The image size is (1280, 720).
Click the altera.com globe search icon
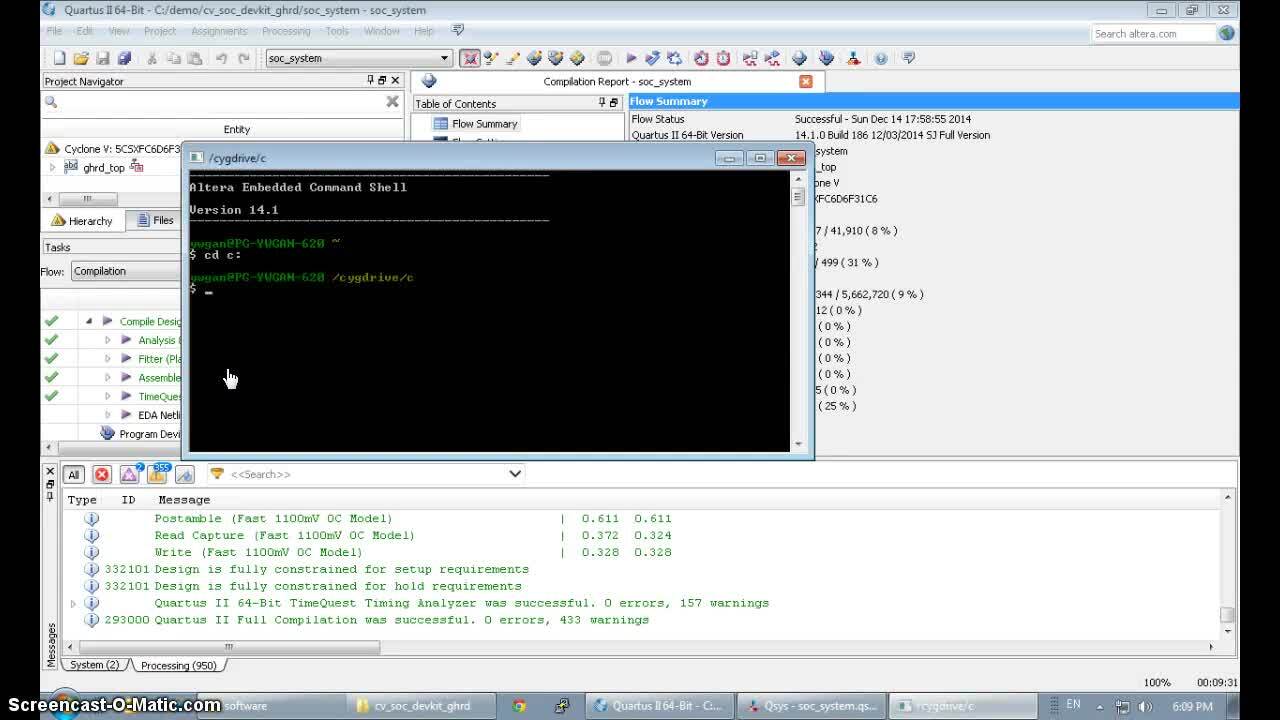pos(1227,33)
